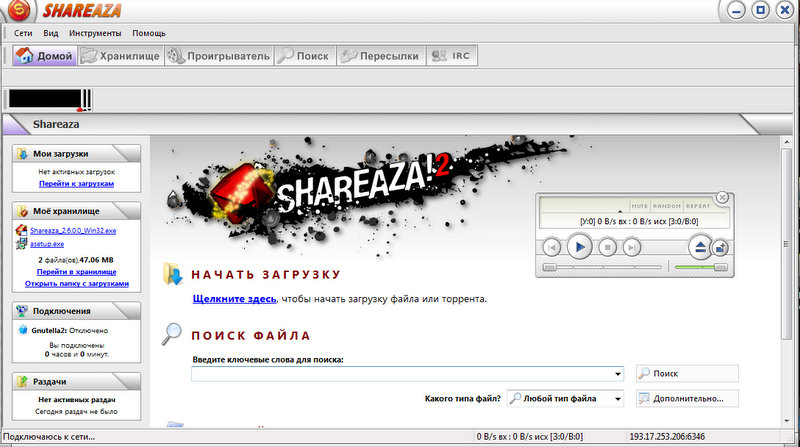This screenshot has height=447, width=800.
Task: Click the Мои загрузки panel header
Action: tap(77, 154)
